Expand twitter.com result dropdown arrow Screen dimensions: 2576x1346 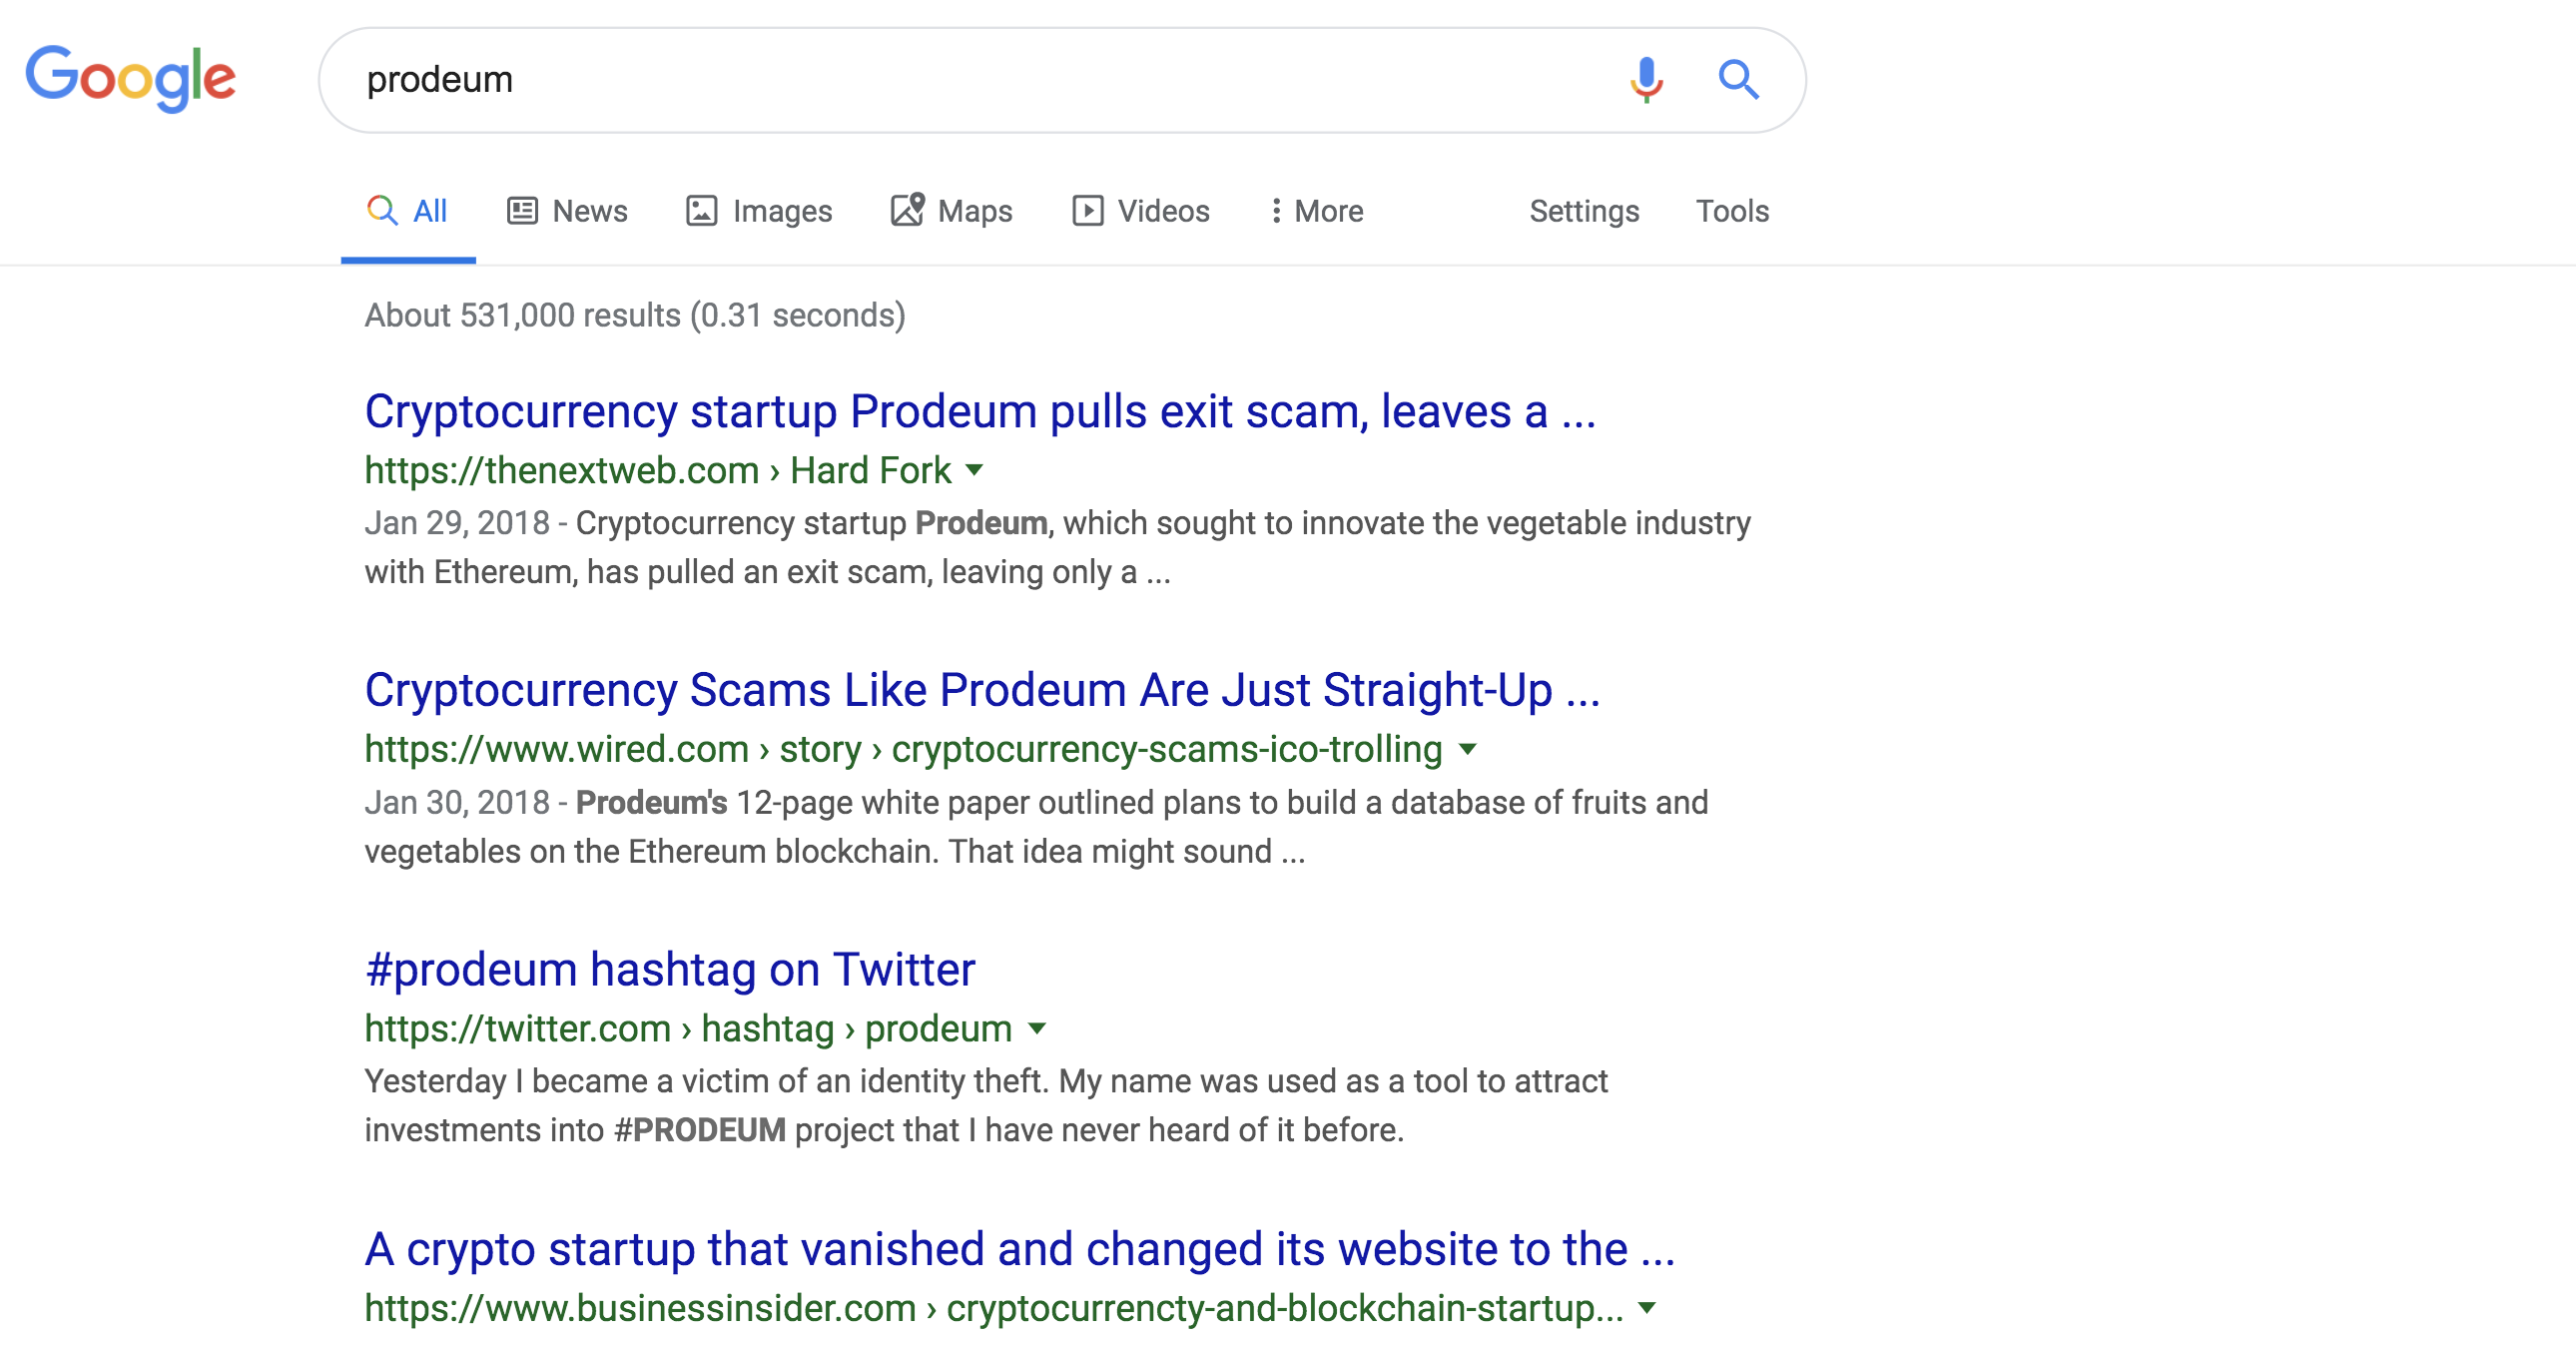pyautogui.click(x=1038, y=1028)
